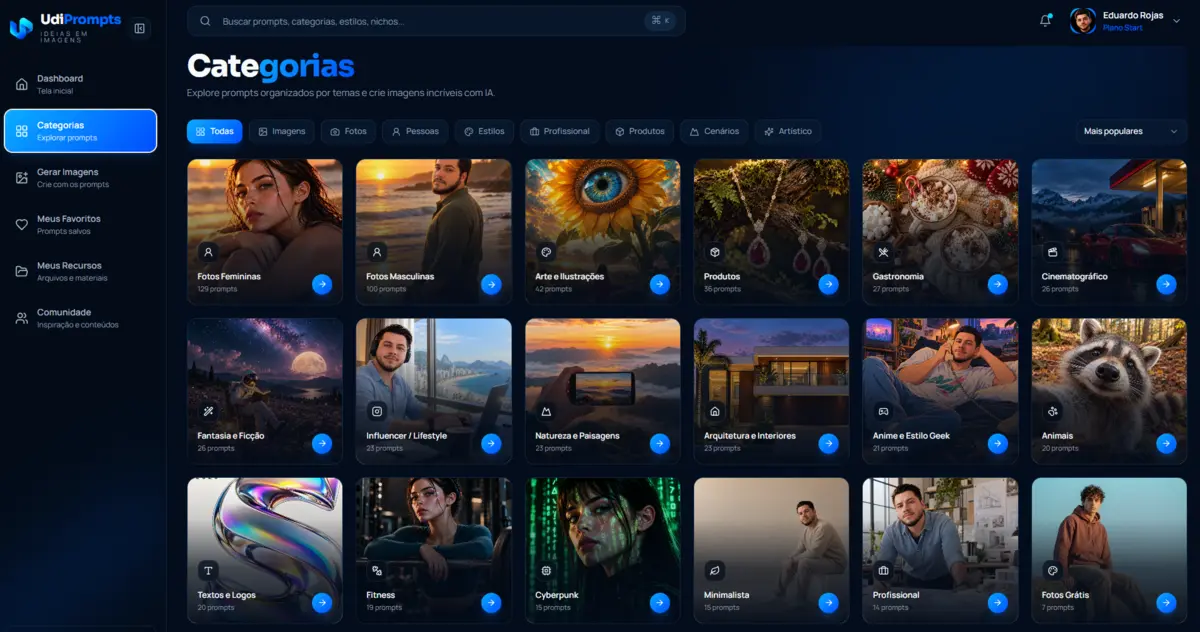Viewport: 1200px width, 632px height.
Task: Open Fotos Masculinas arrow button
Action: click(490, 284)
